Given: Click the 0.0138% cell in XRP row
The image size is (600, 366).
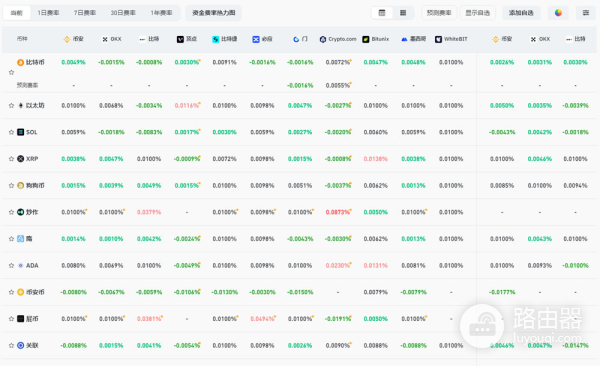Looking at the screenshot, I should [x=375, y=159].
